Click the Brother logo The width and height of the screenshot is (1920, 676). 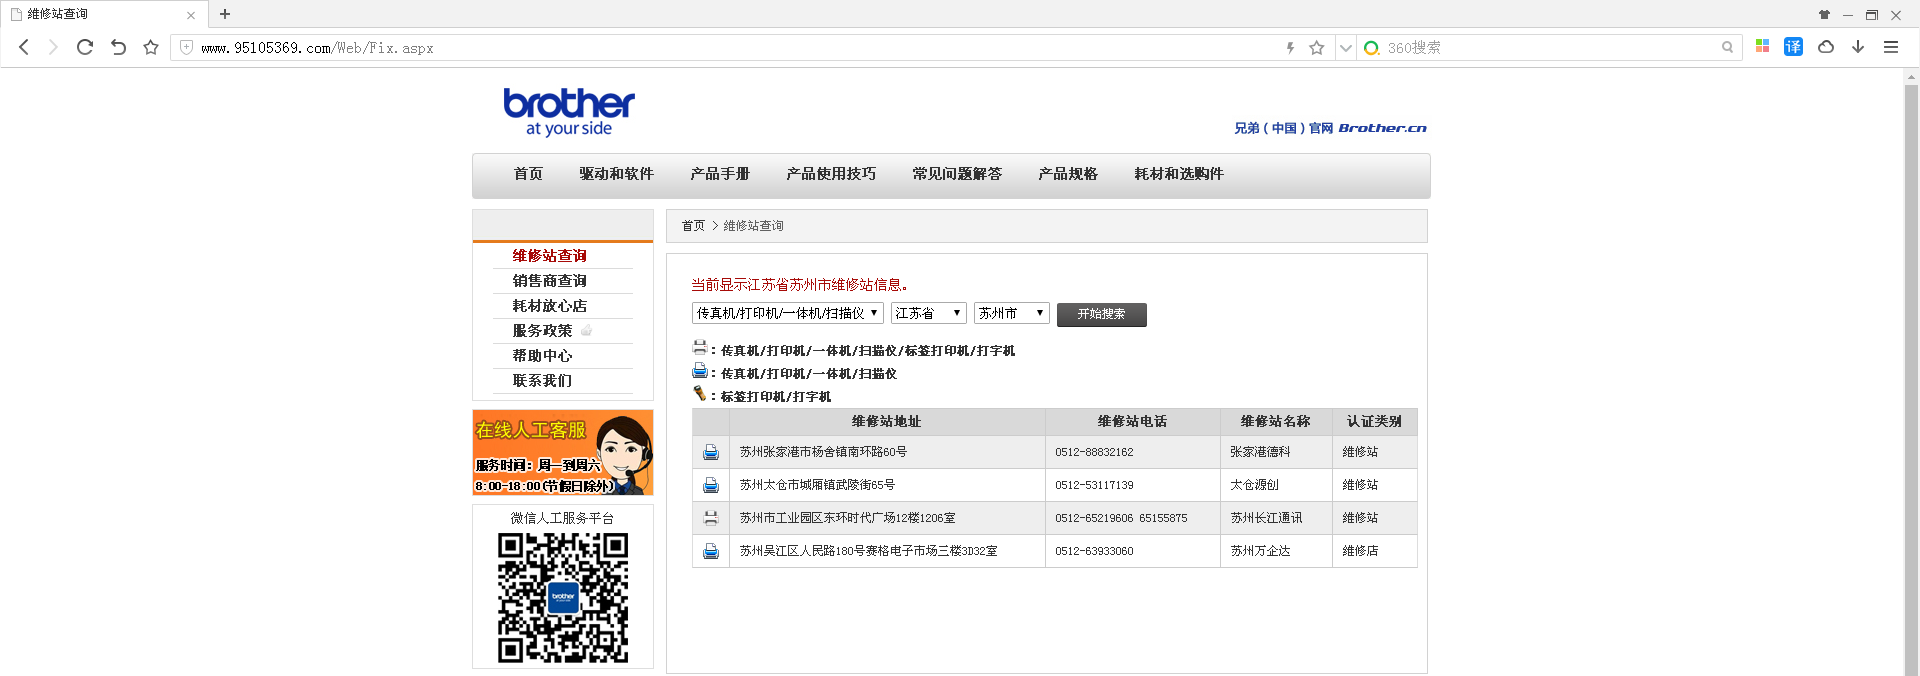pos(569,112)
